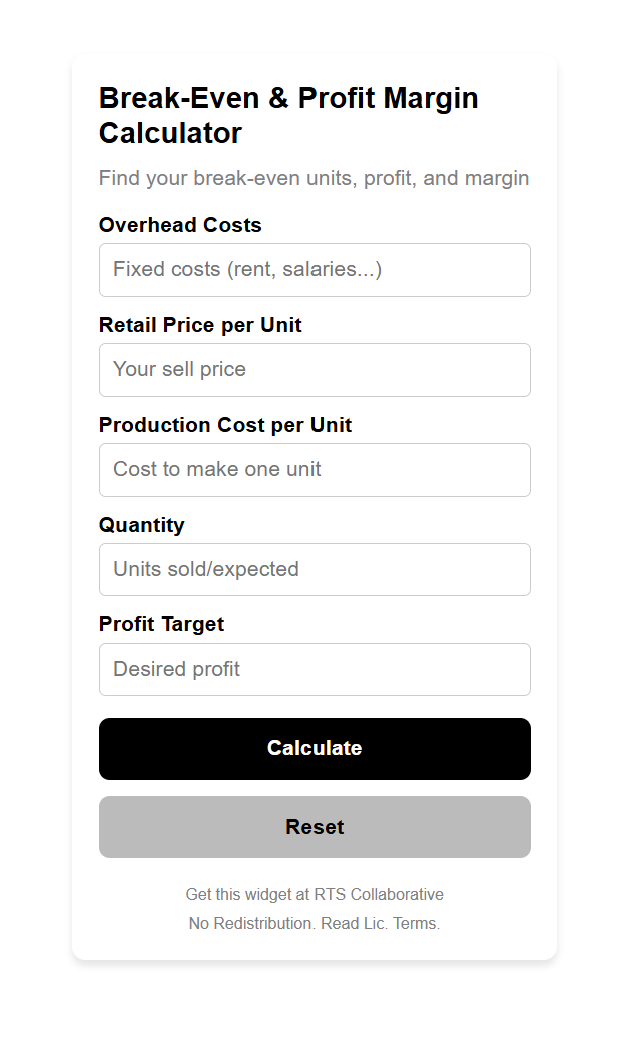Click the Break-Even & Profit Margin Calculator heading
Image resolution: width=624 pixels, height=1040 pixels.
[288, 114]
